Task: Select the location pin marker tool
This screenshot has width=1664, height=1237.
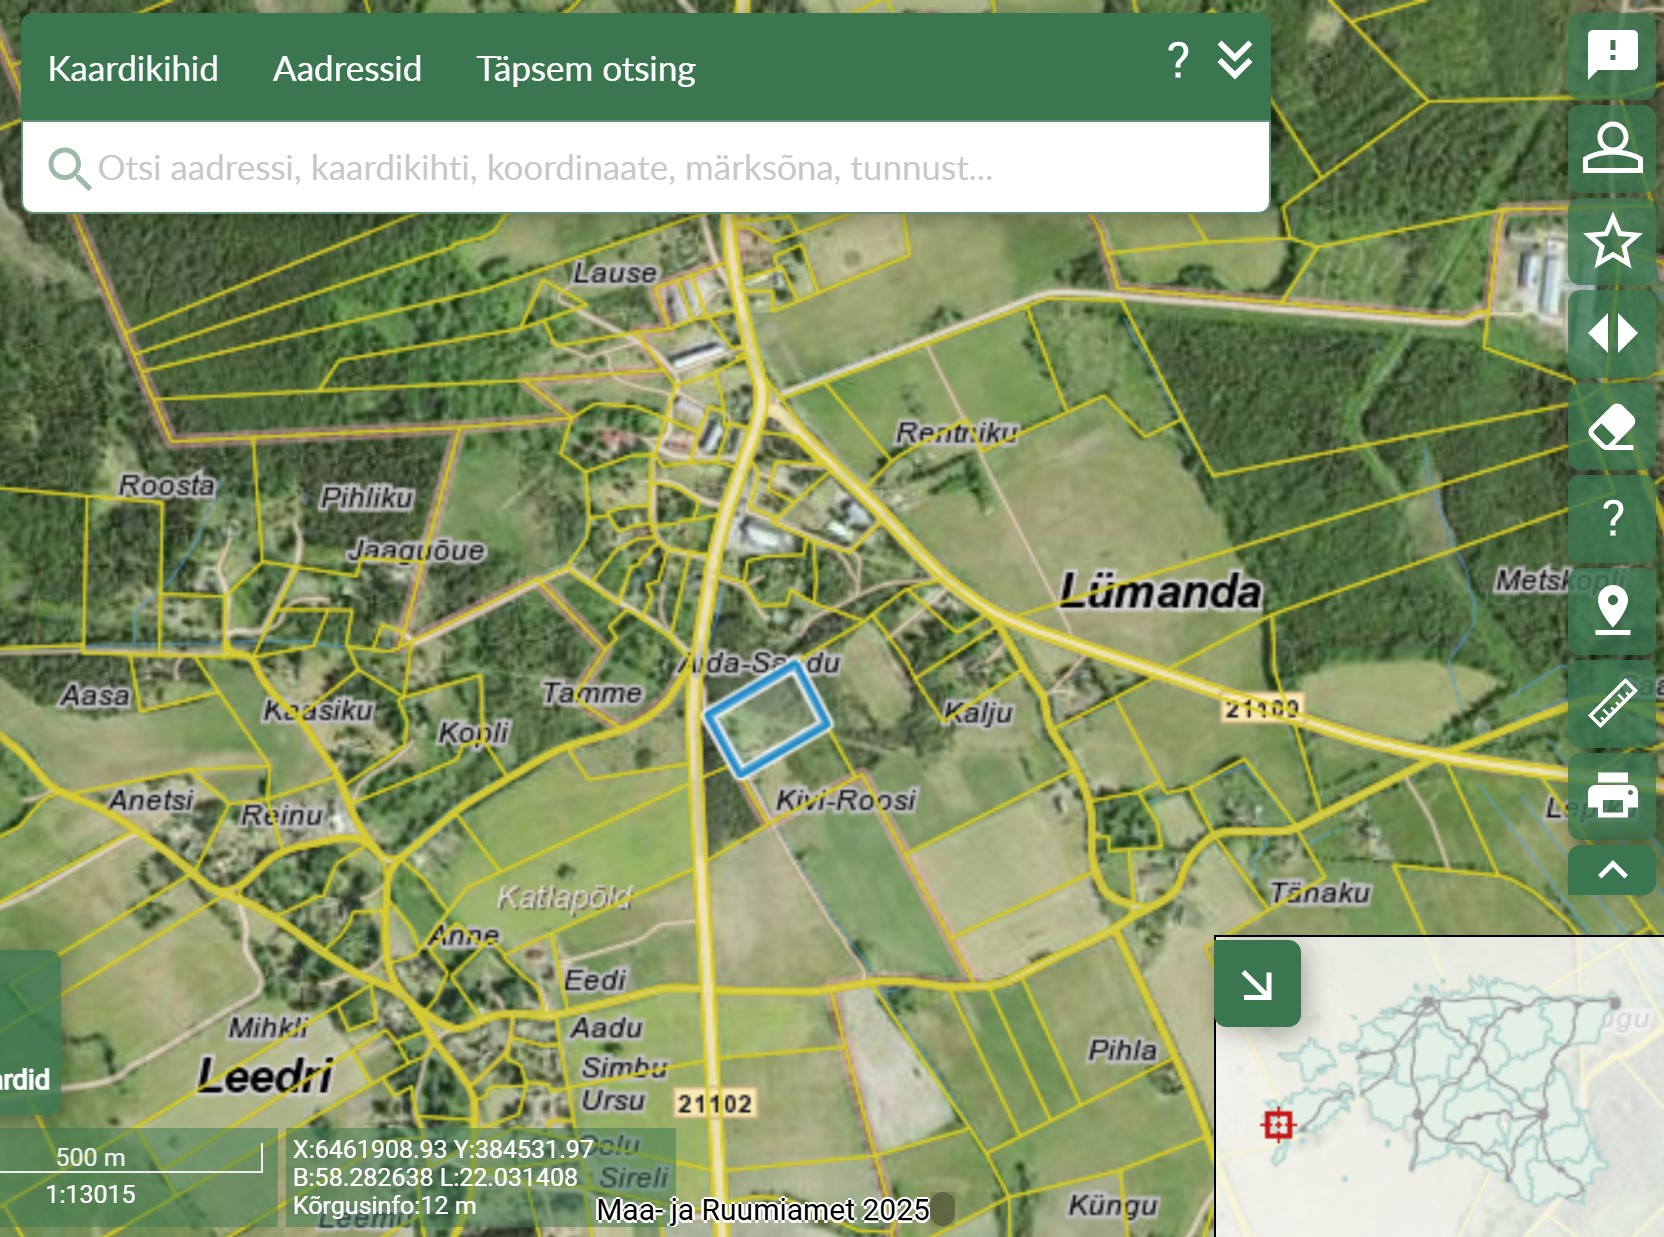Action: coord(1612,610)
